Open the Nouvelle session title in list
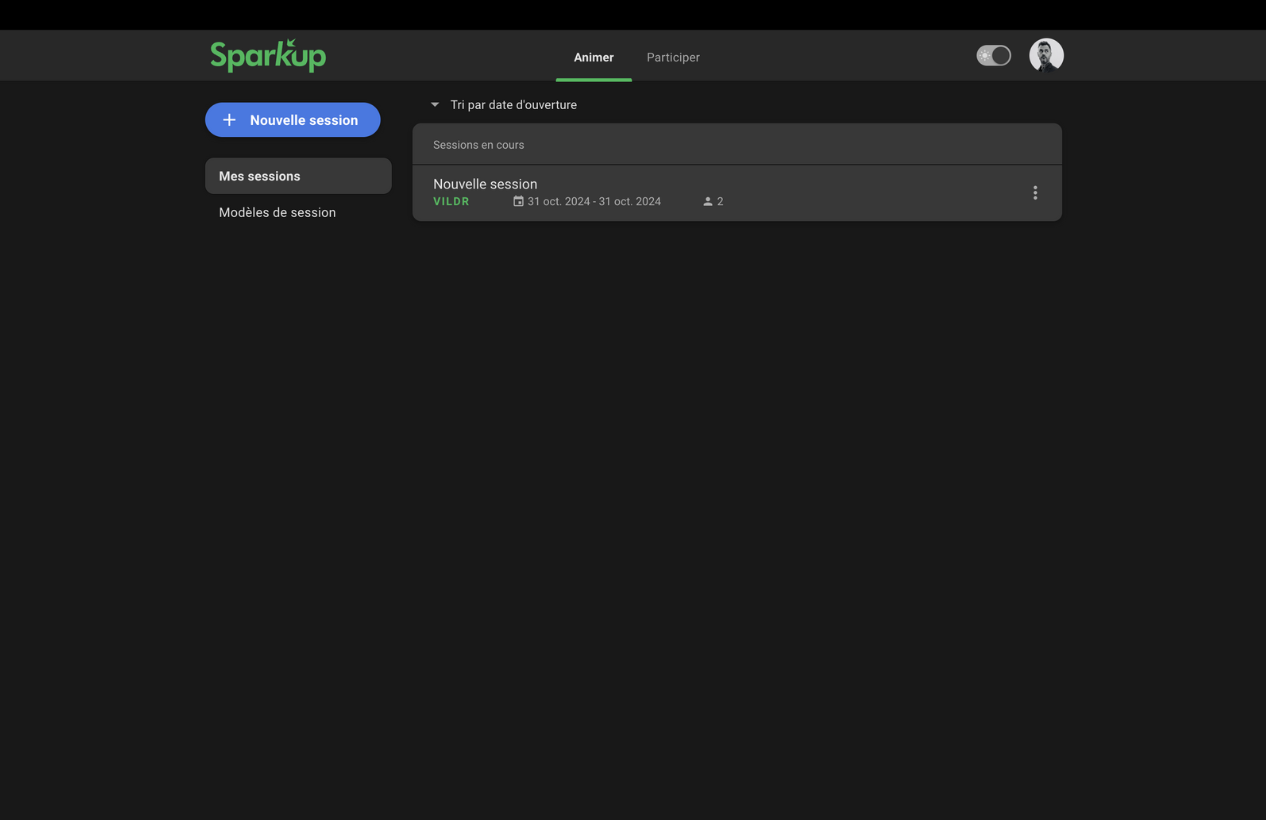Image resolution: width=1266 pixels, height=820 pixels. click(x=485, y=184)
